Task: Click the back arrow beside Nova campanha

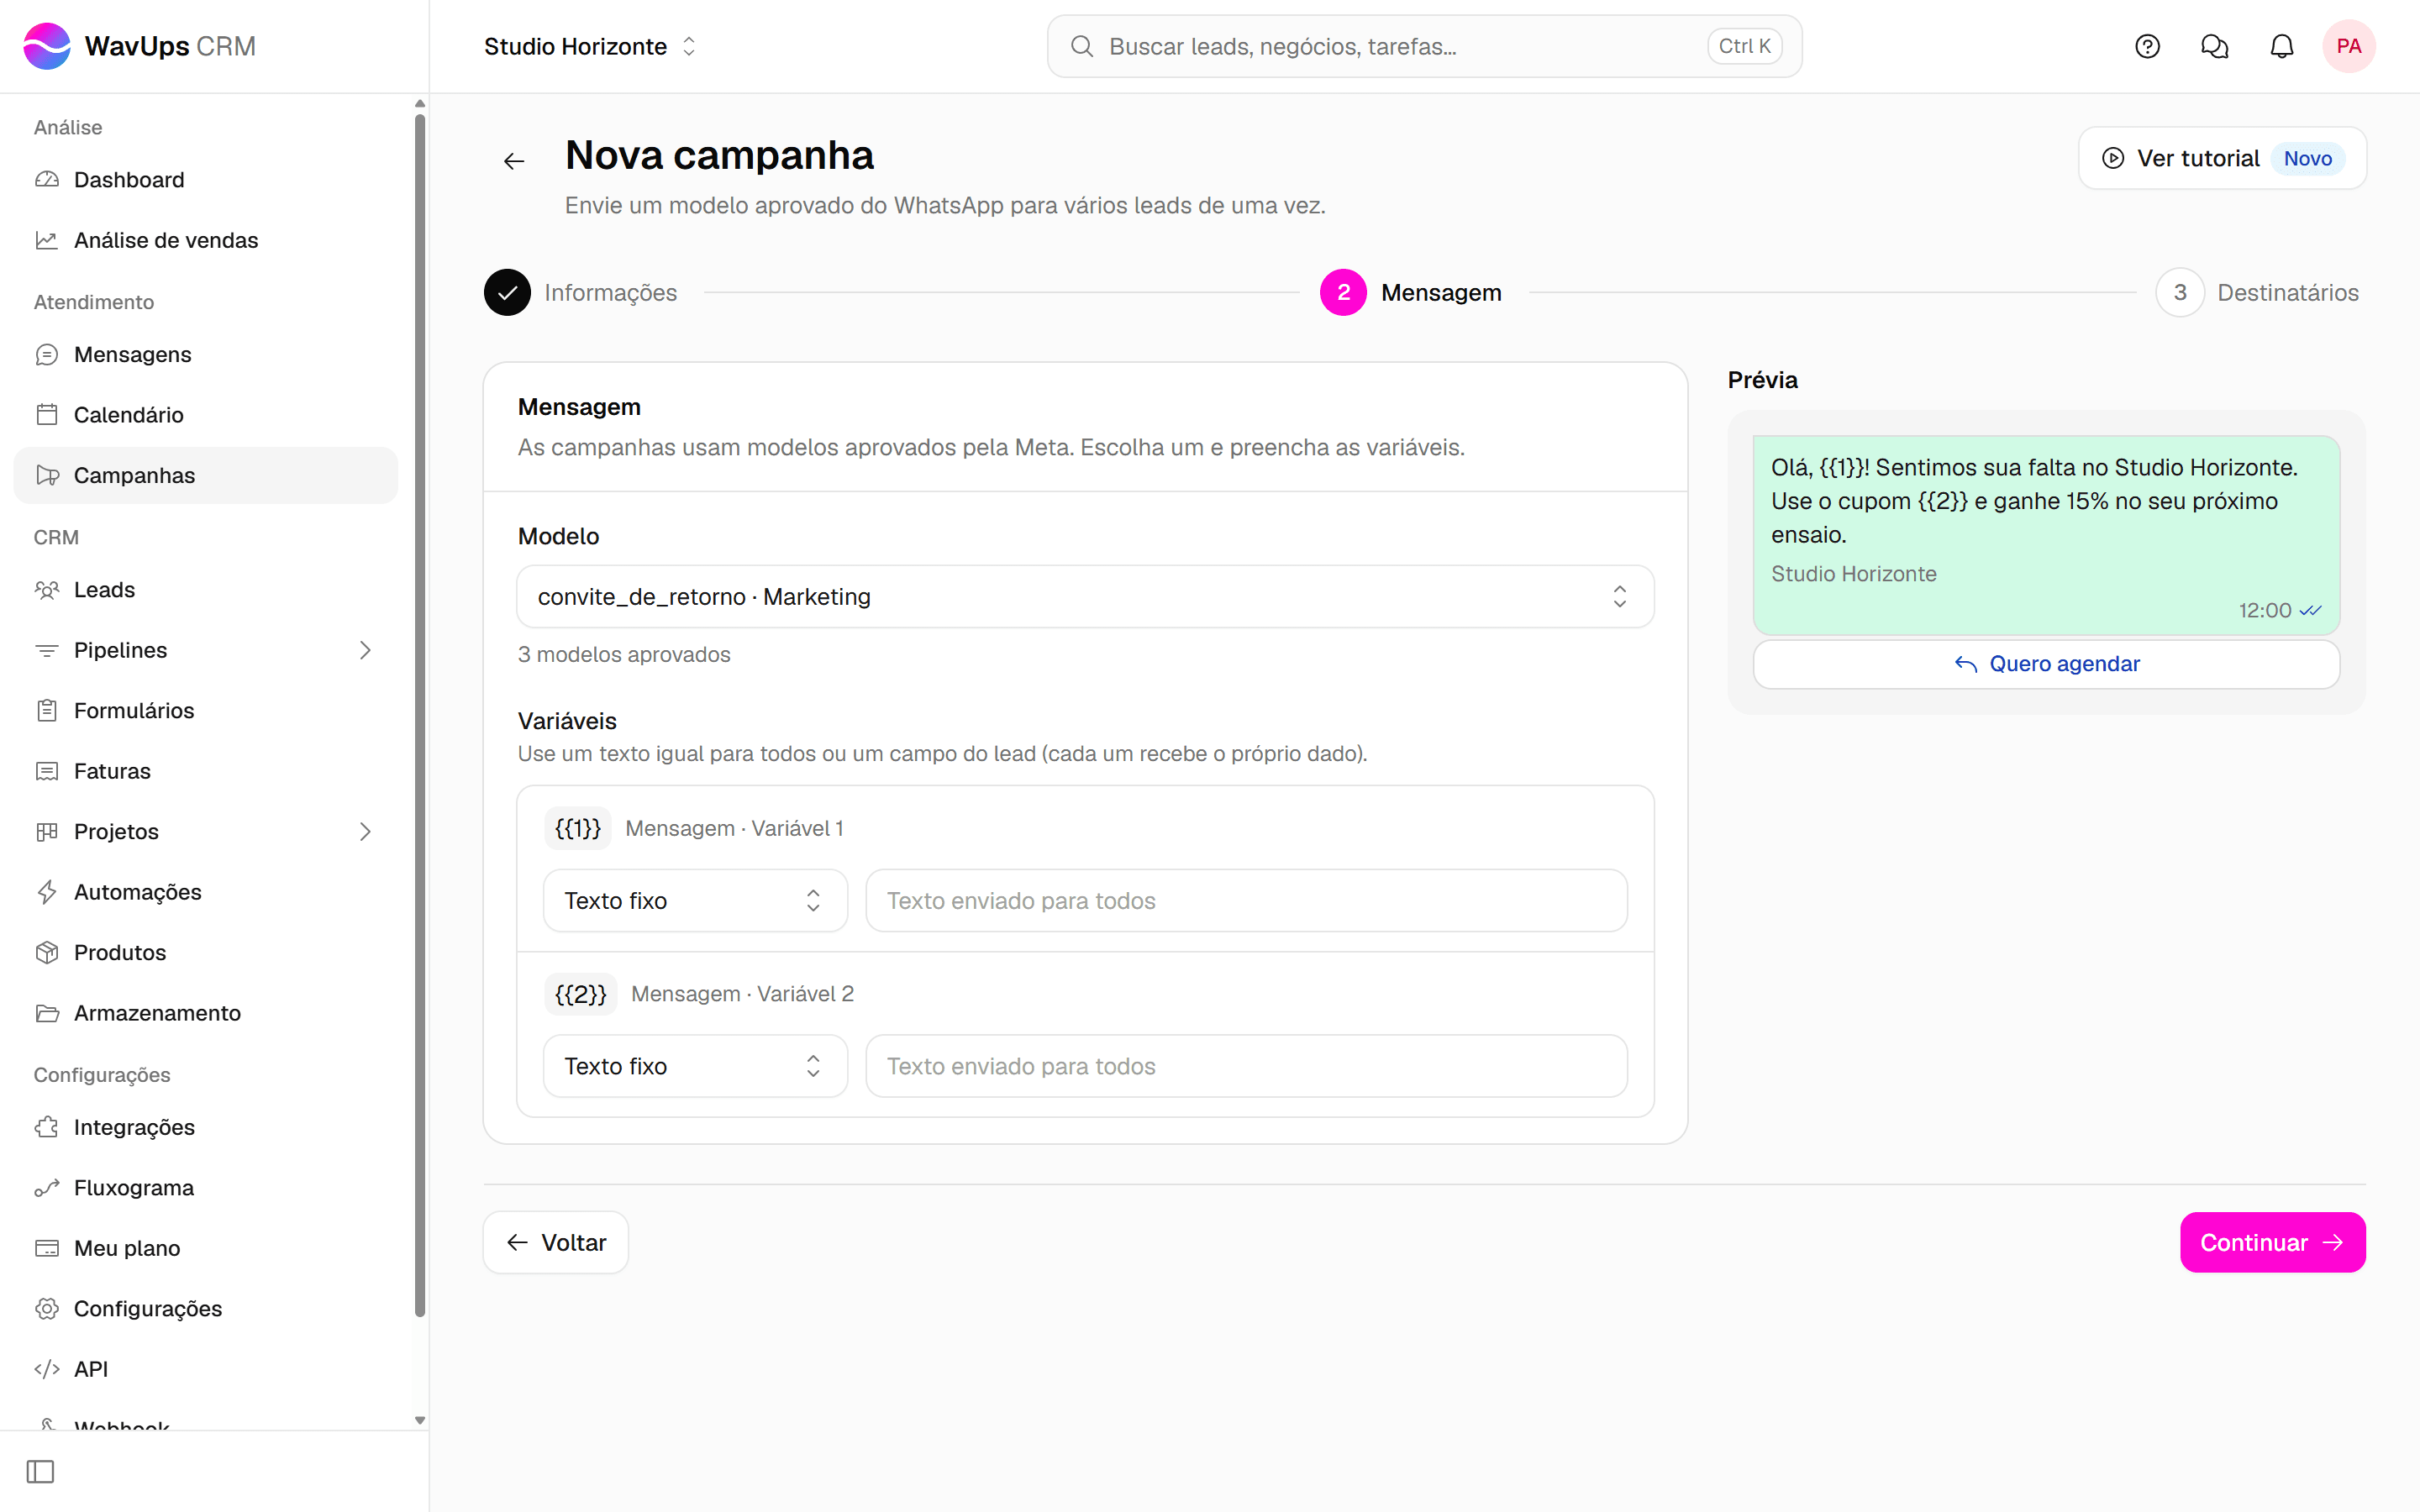Action: click(x=514, y=161)
